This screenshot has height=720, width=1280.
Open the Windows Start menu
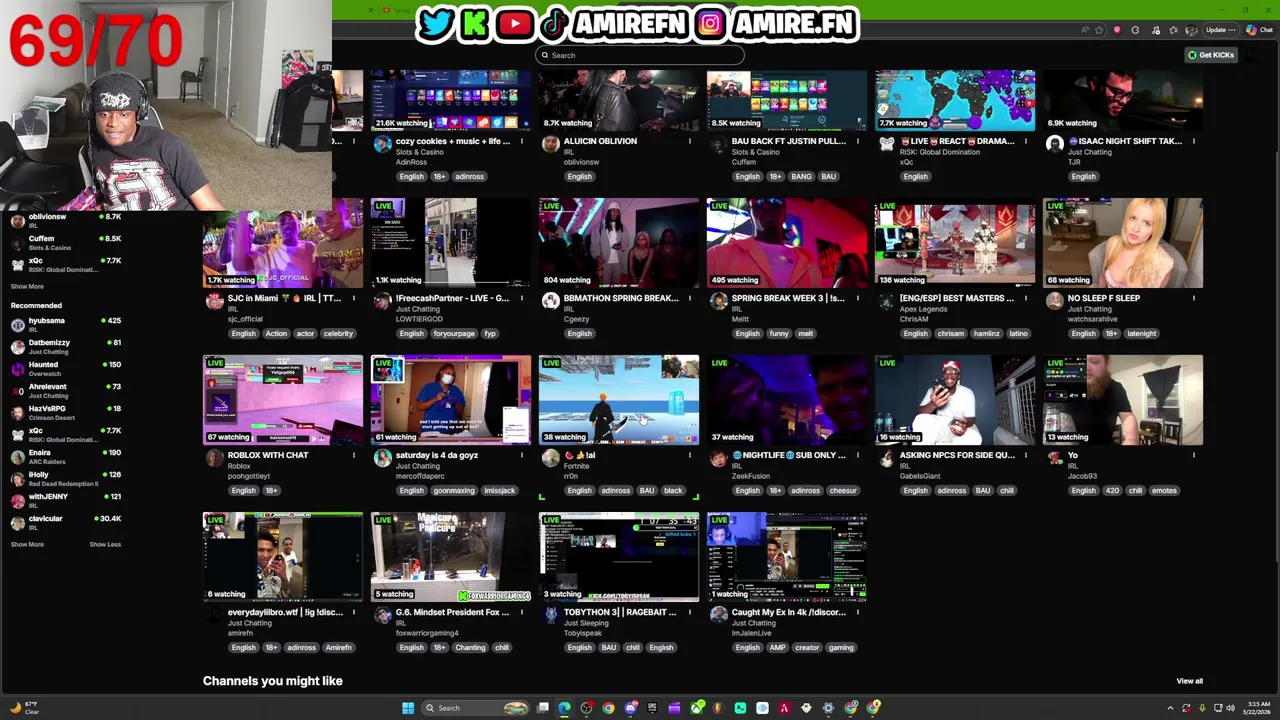(408, 708)
